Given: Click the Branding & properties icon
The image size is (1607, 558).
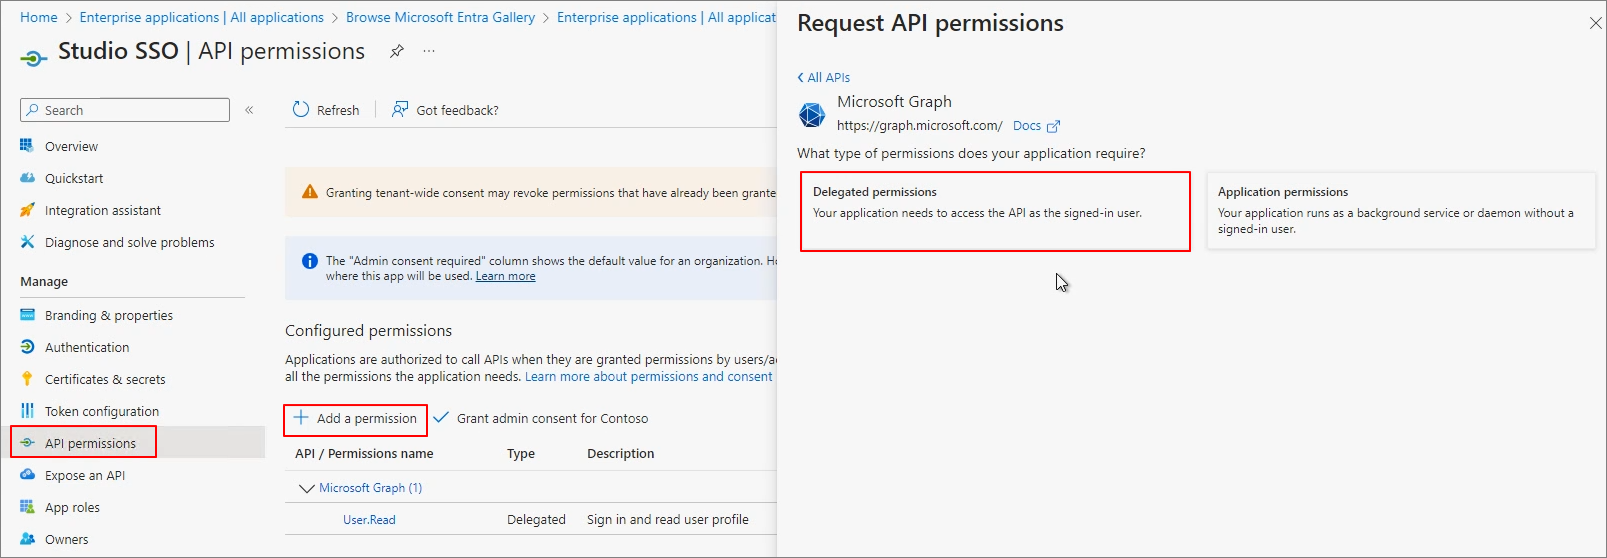Looking at the screenshot, I should (27, 315).
